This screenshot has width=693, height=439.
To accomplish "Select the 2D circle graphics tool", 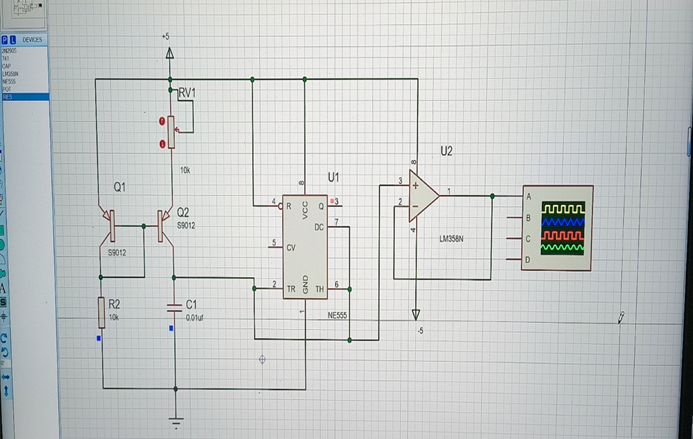I will pyautogui.click(x=2, y=244).
